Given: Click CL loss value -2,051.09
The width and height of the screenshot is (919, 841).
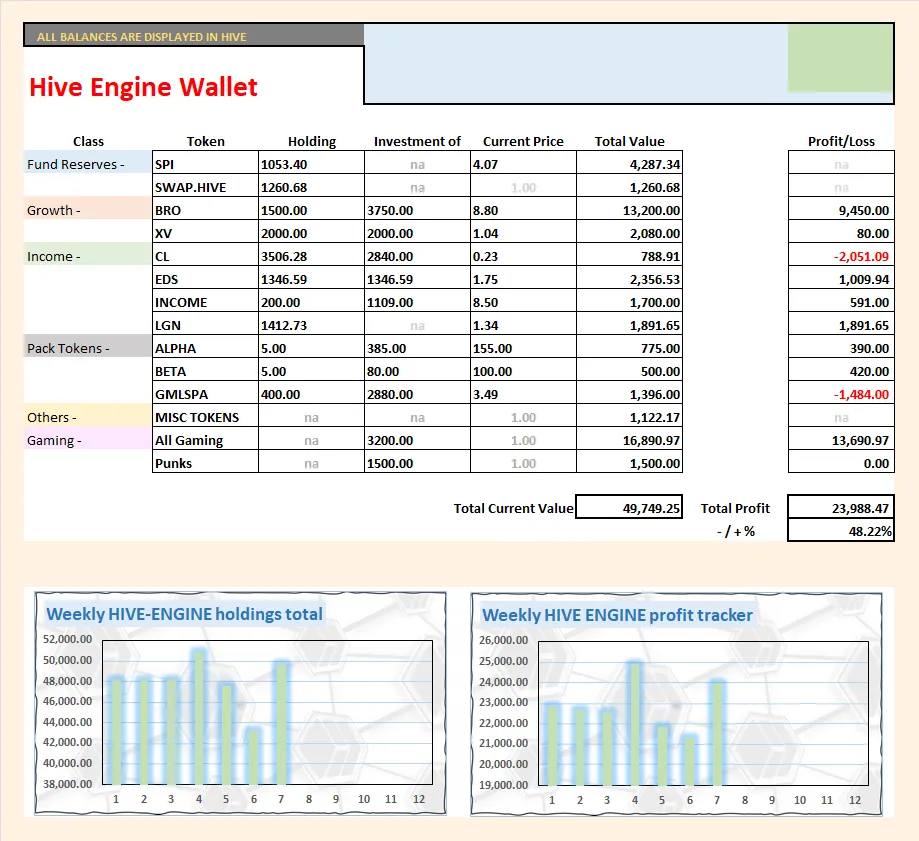Looking at the screenshot, I should [x=841, y=256].
